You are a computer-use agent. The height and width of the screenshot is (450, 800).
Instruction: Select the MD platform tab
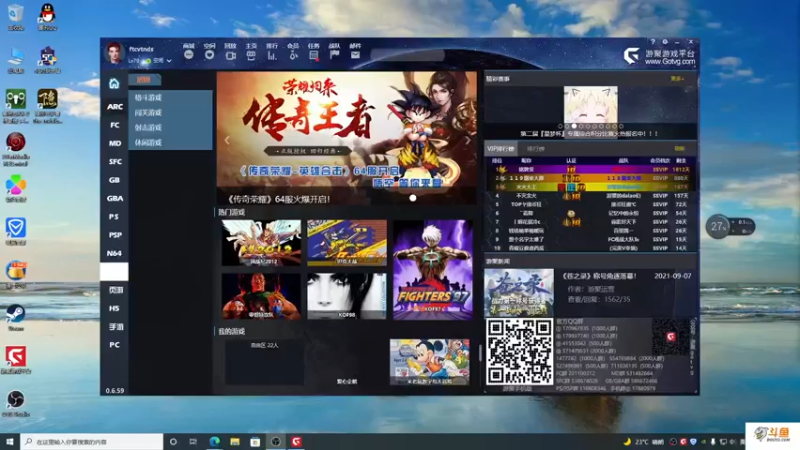tap(115, 143)
